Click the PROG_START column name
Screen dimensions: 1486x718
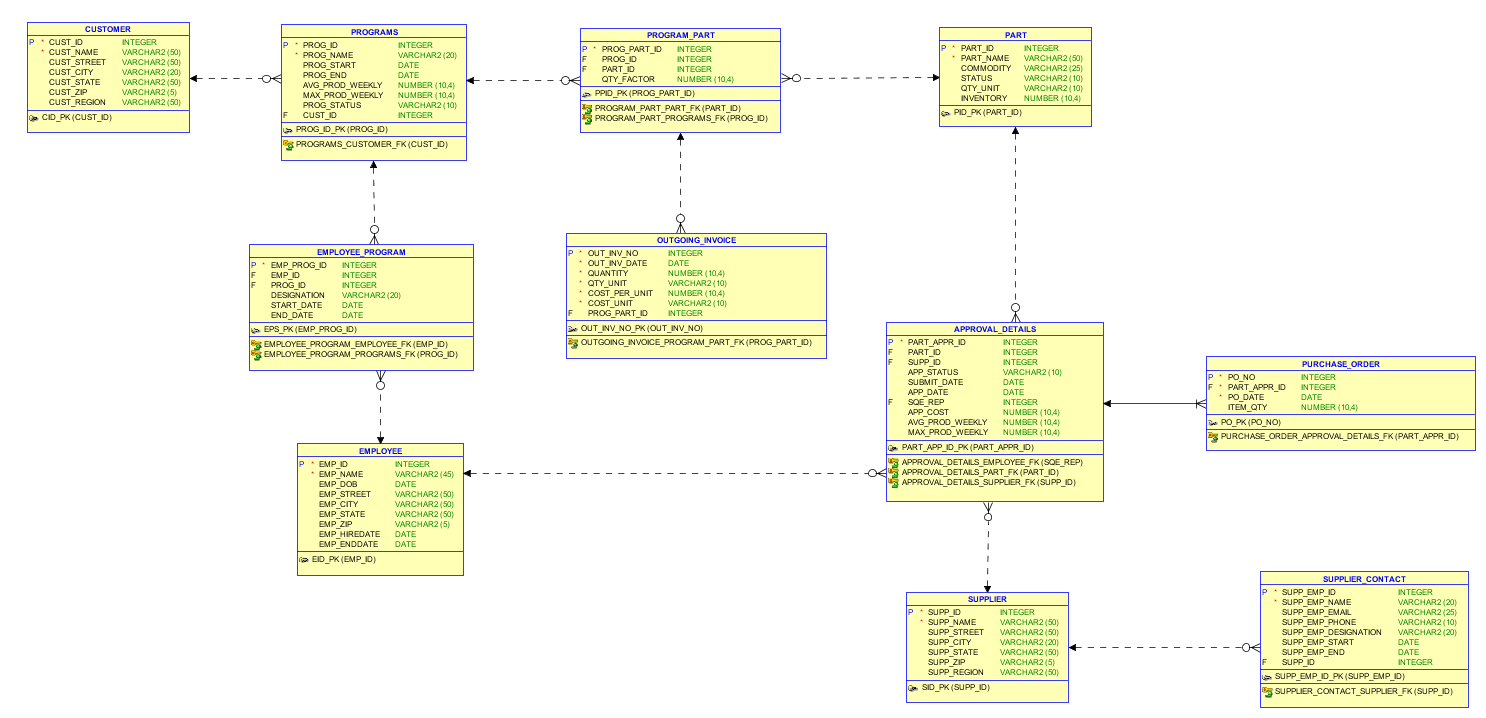tap(329, 65)
